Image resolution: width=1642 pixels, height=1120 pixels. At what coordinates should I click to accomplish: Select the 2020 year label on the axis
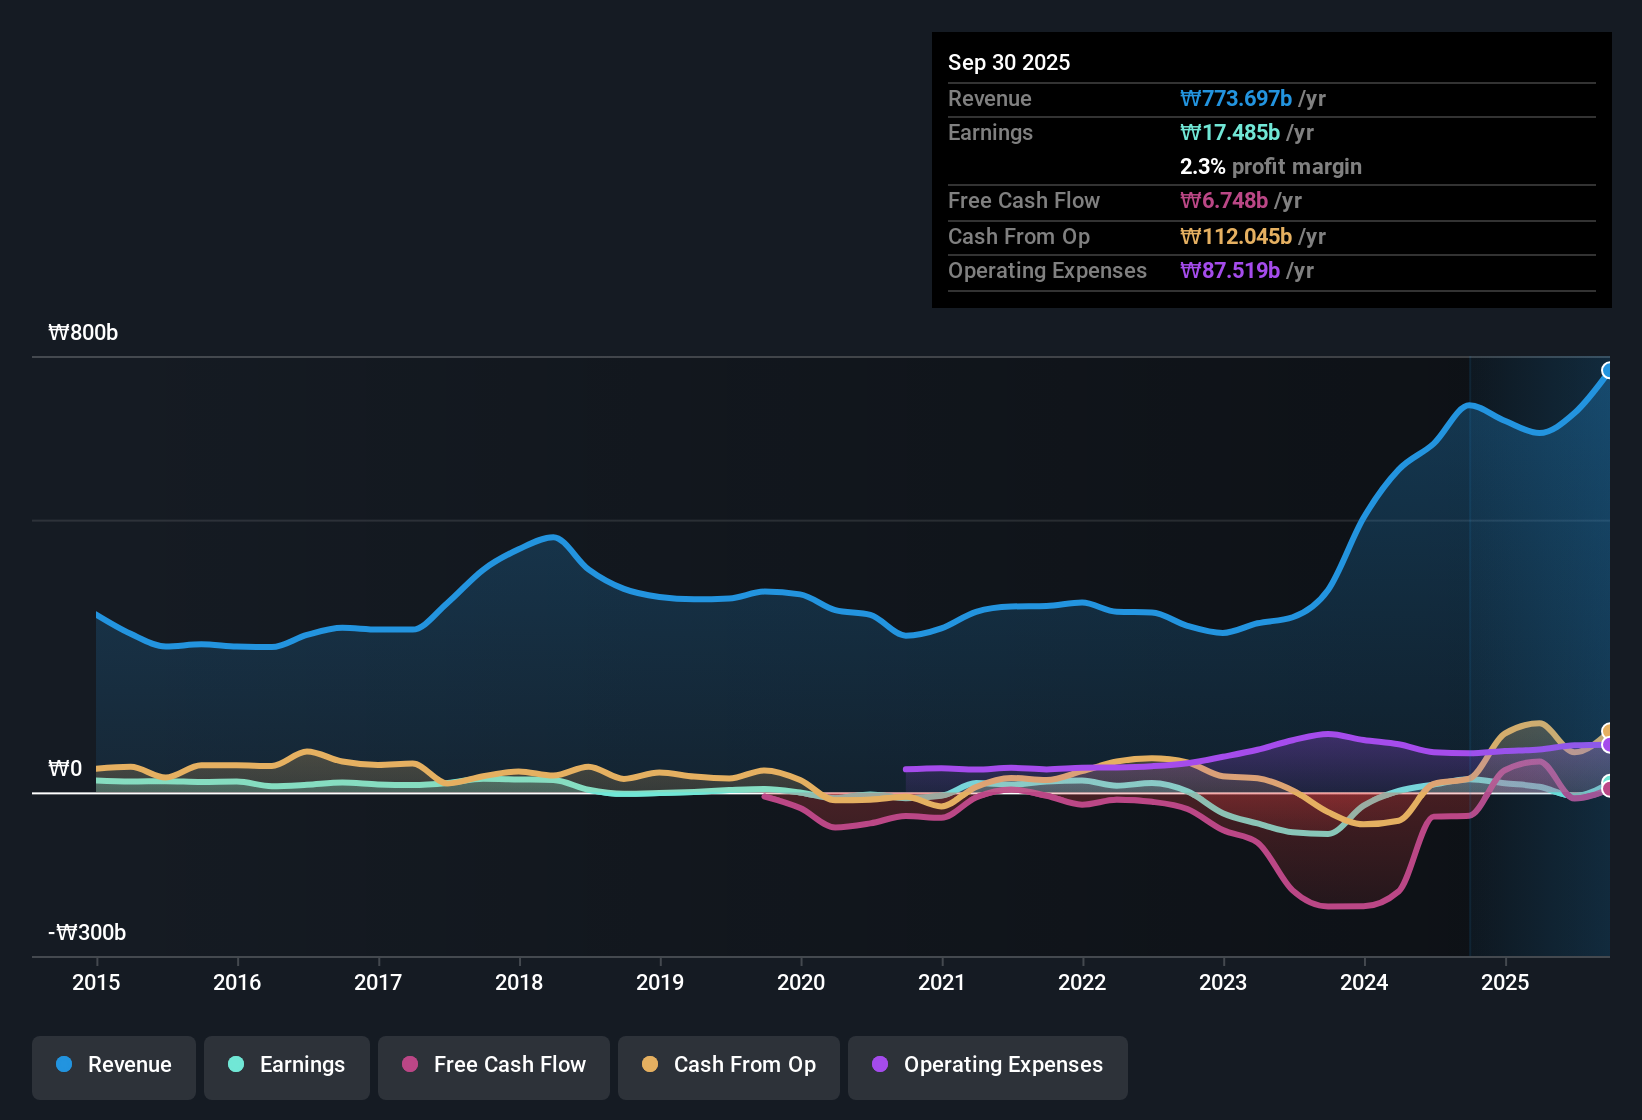coord(801,983)
